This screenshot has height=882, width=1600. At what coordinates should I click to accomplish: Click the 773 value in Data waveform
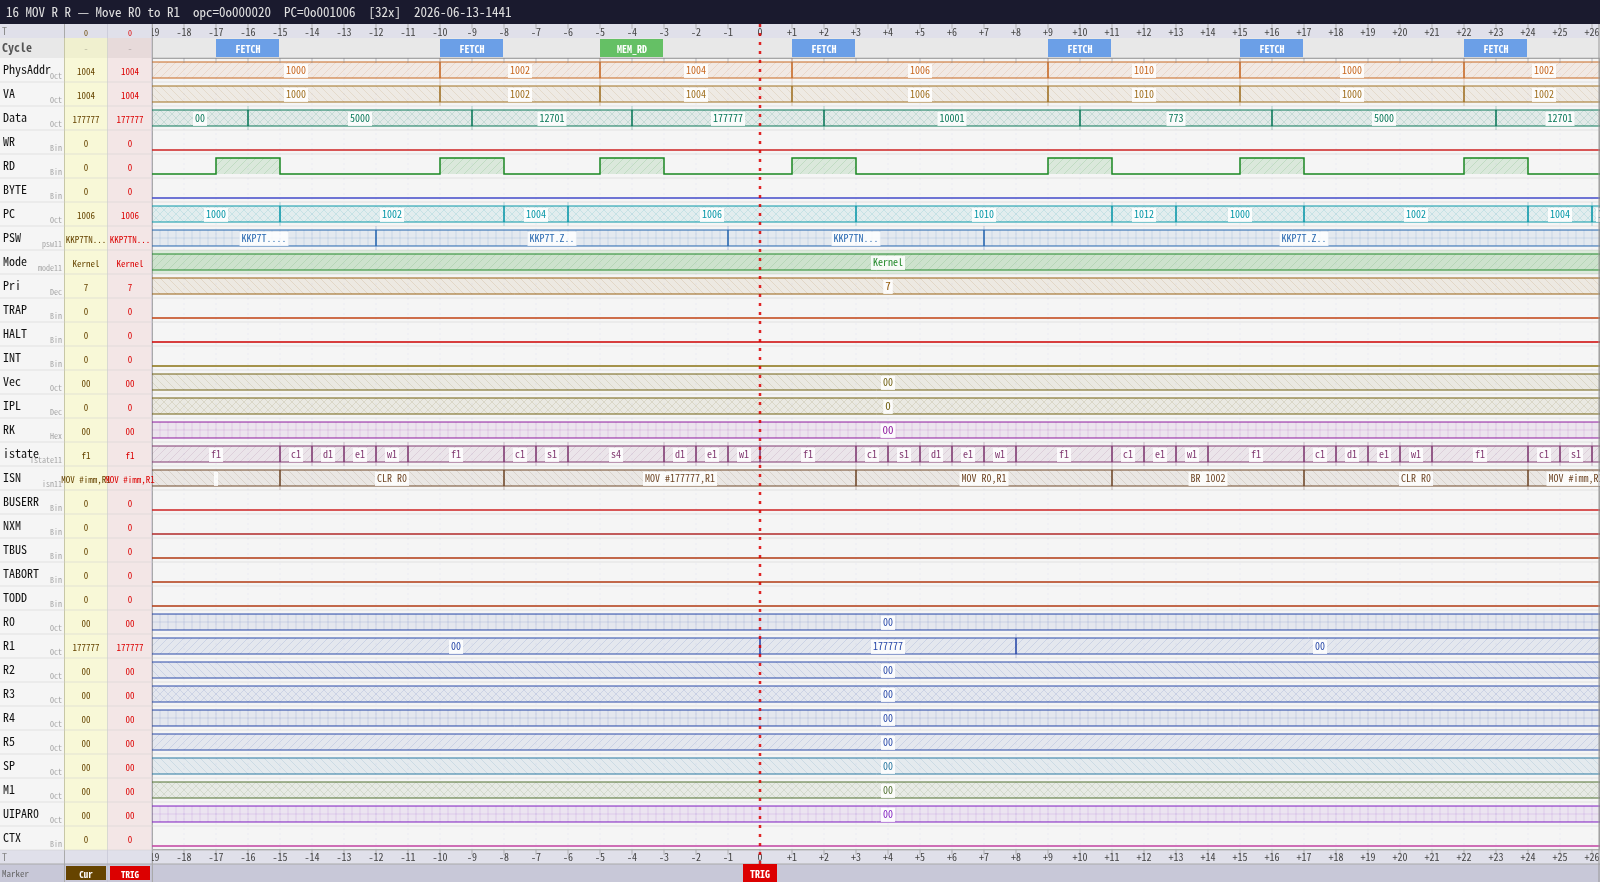1176,119
